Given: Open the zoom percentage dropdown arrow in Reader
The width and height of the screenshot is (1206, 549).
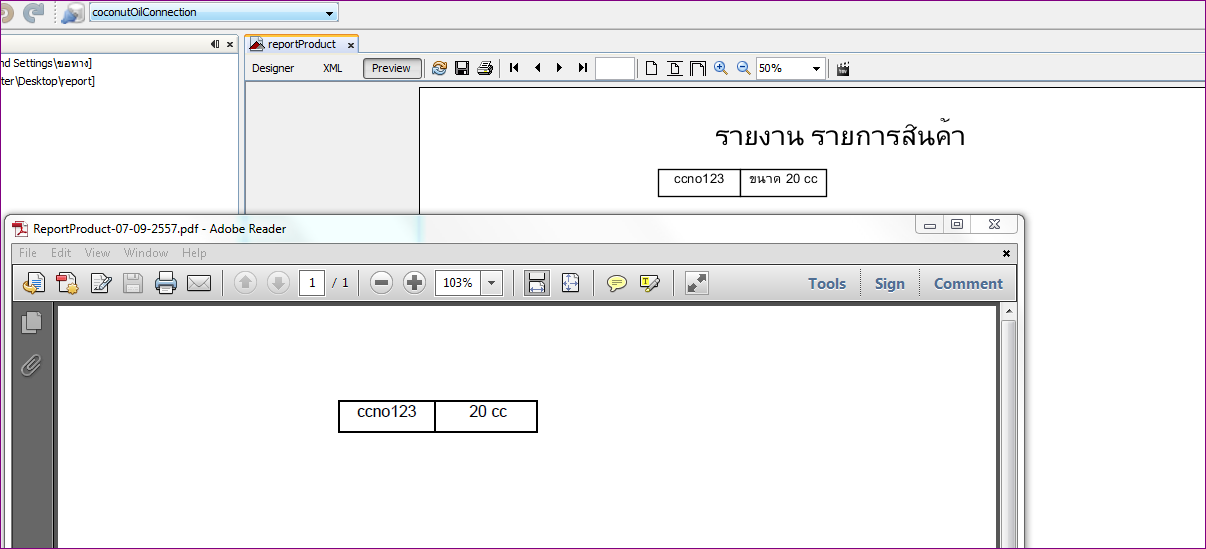Looking at the screenshot, I should tap(491, 283).
